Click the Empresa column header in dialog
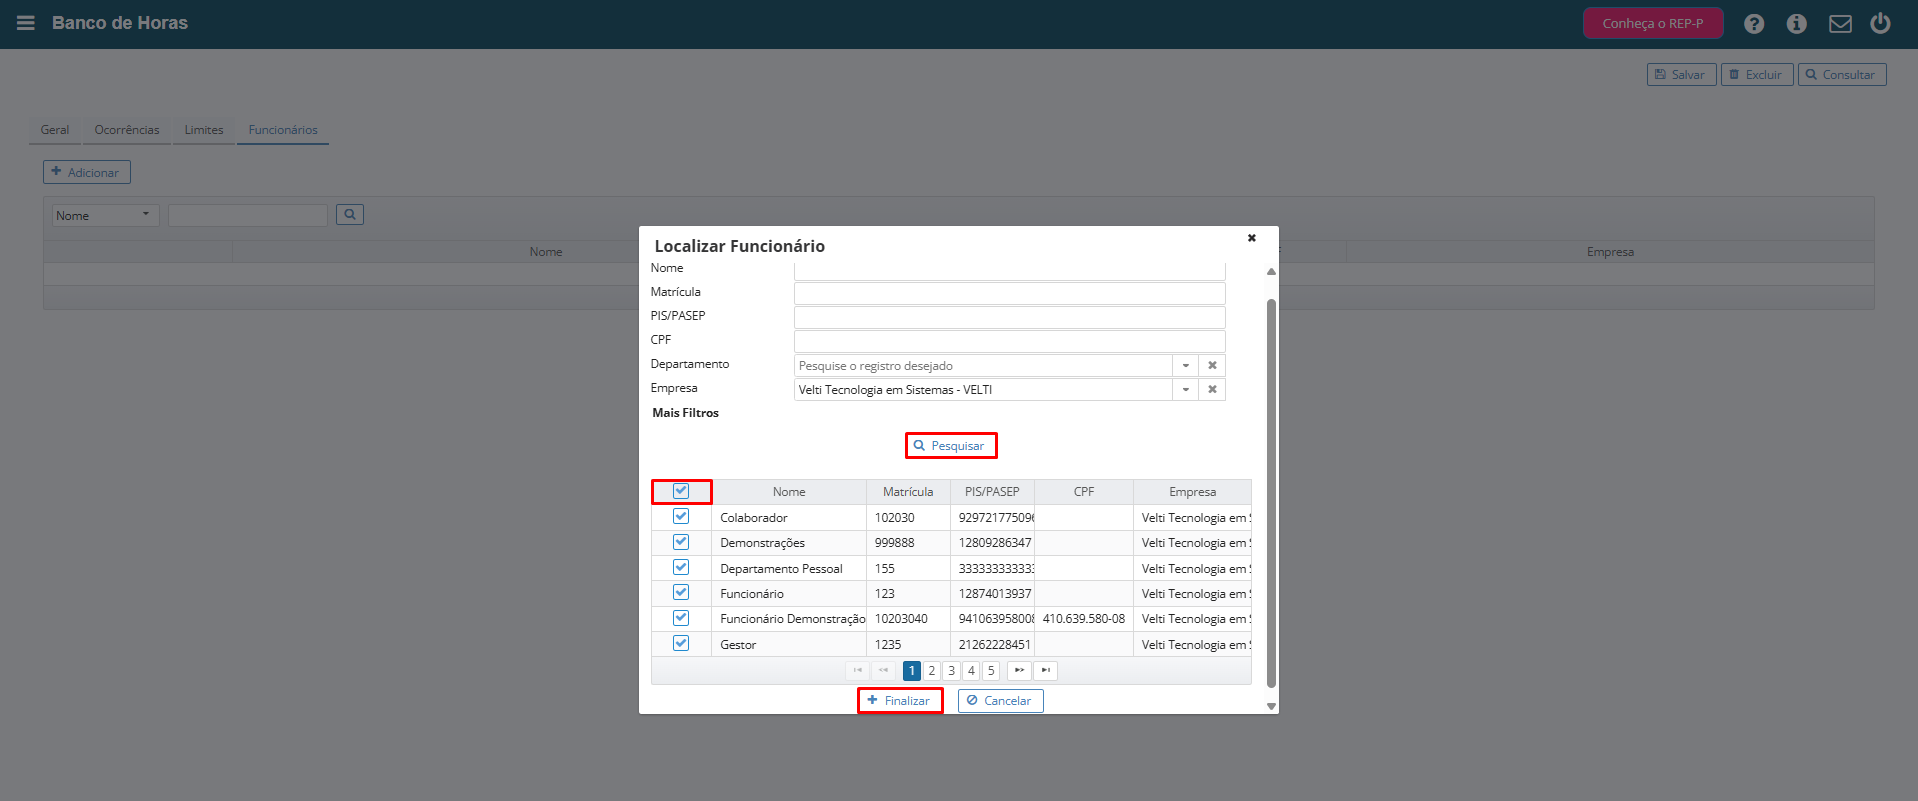Screen dimensions: 1918x801 (x=1192, y=492)
